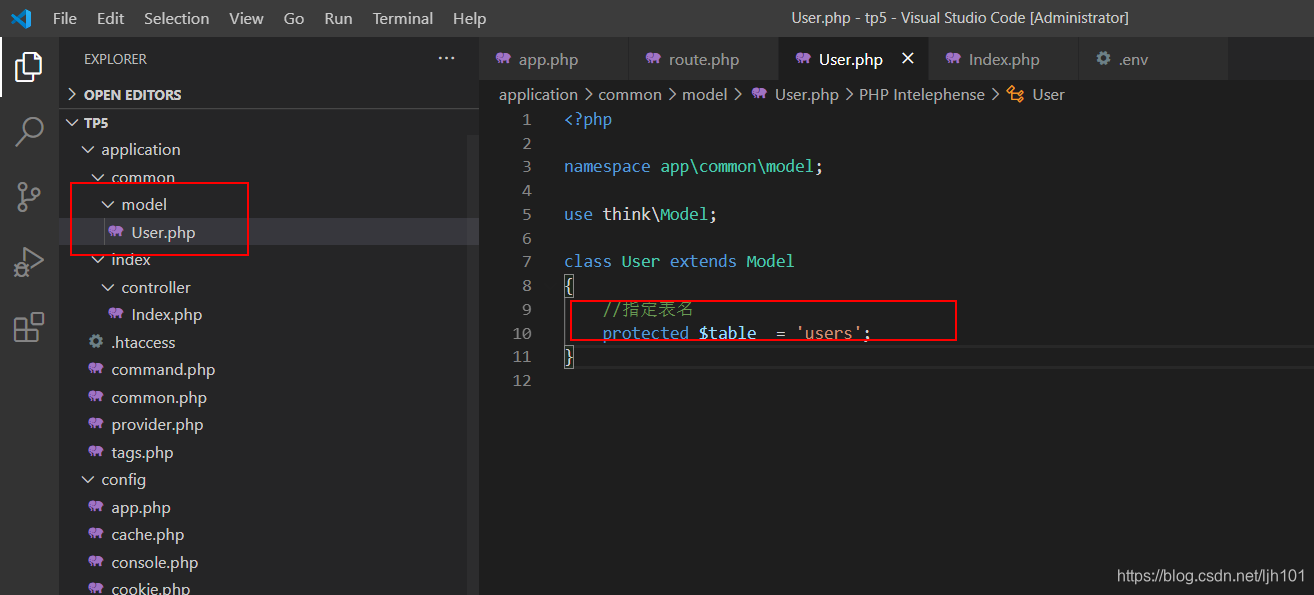Open the Terminal menu
The width and height of the screenshot is (1314, 595).
pos(402,18)
